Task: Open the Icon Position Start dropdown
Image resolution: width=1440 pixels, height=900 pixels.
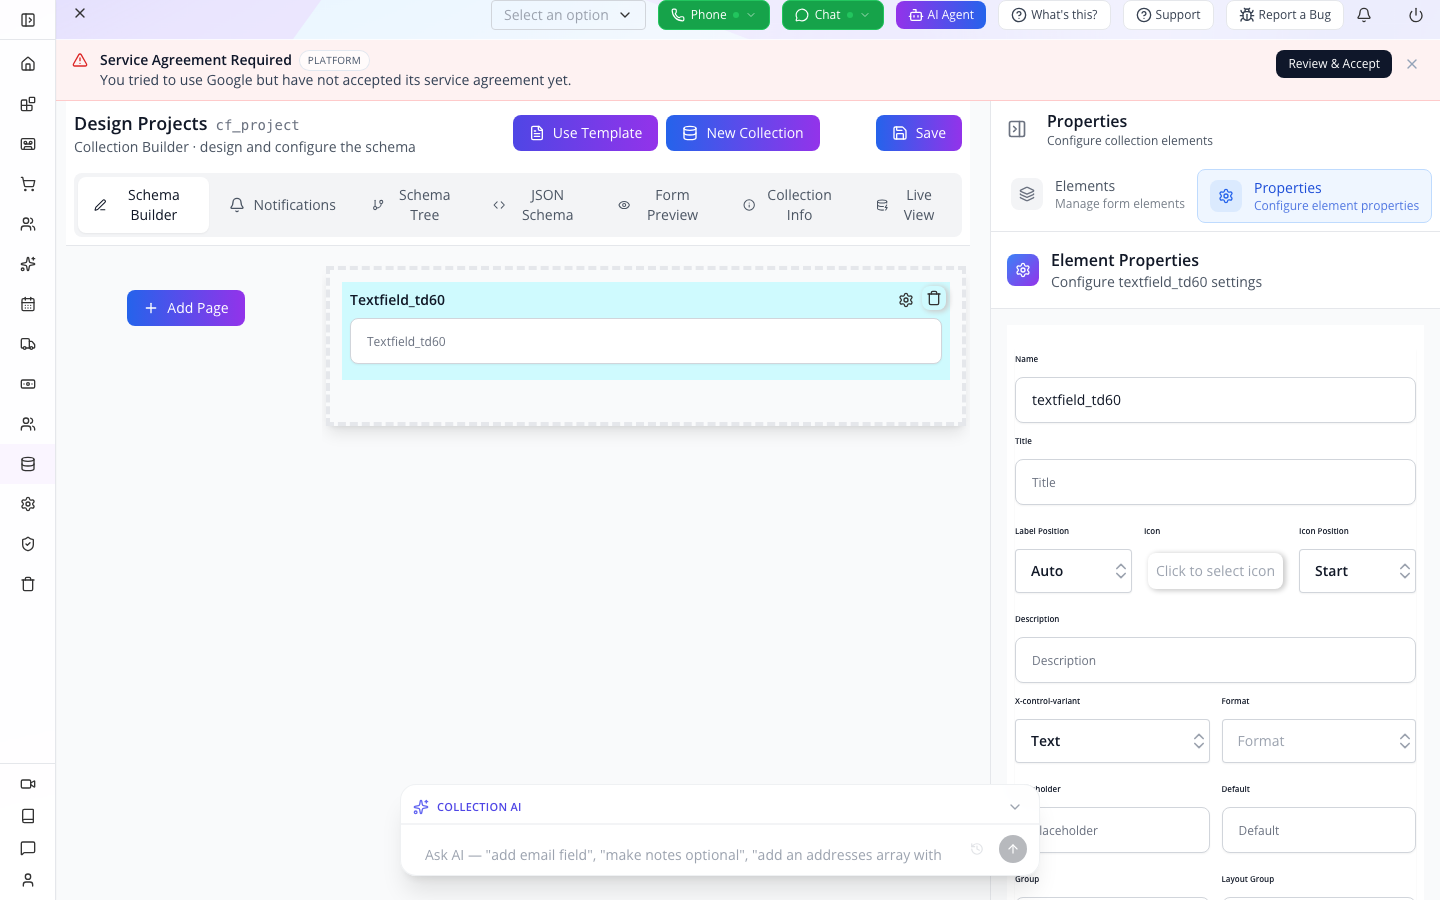Action: pyautogui.click(x=1357, y=571)
